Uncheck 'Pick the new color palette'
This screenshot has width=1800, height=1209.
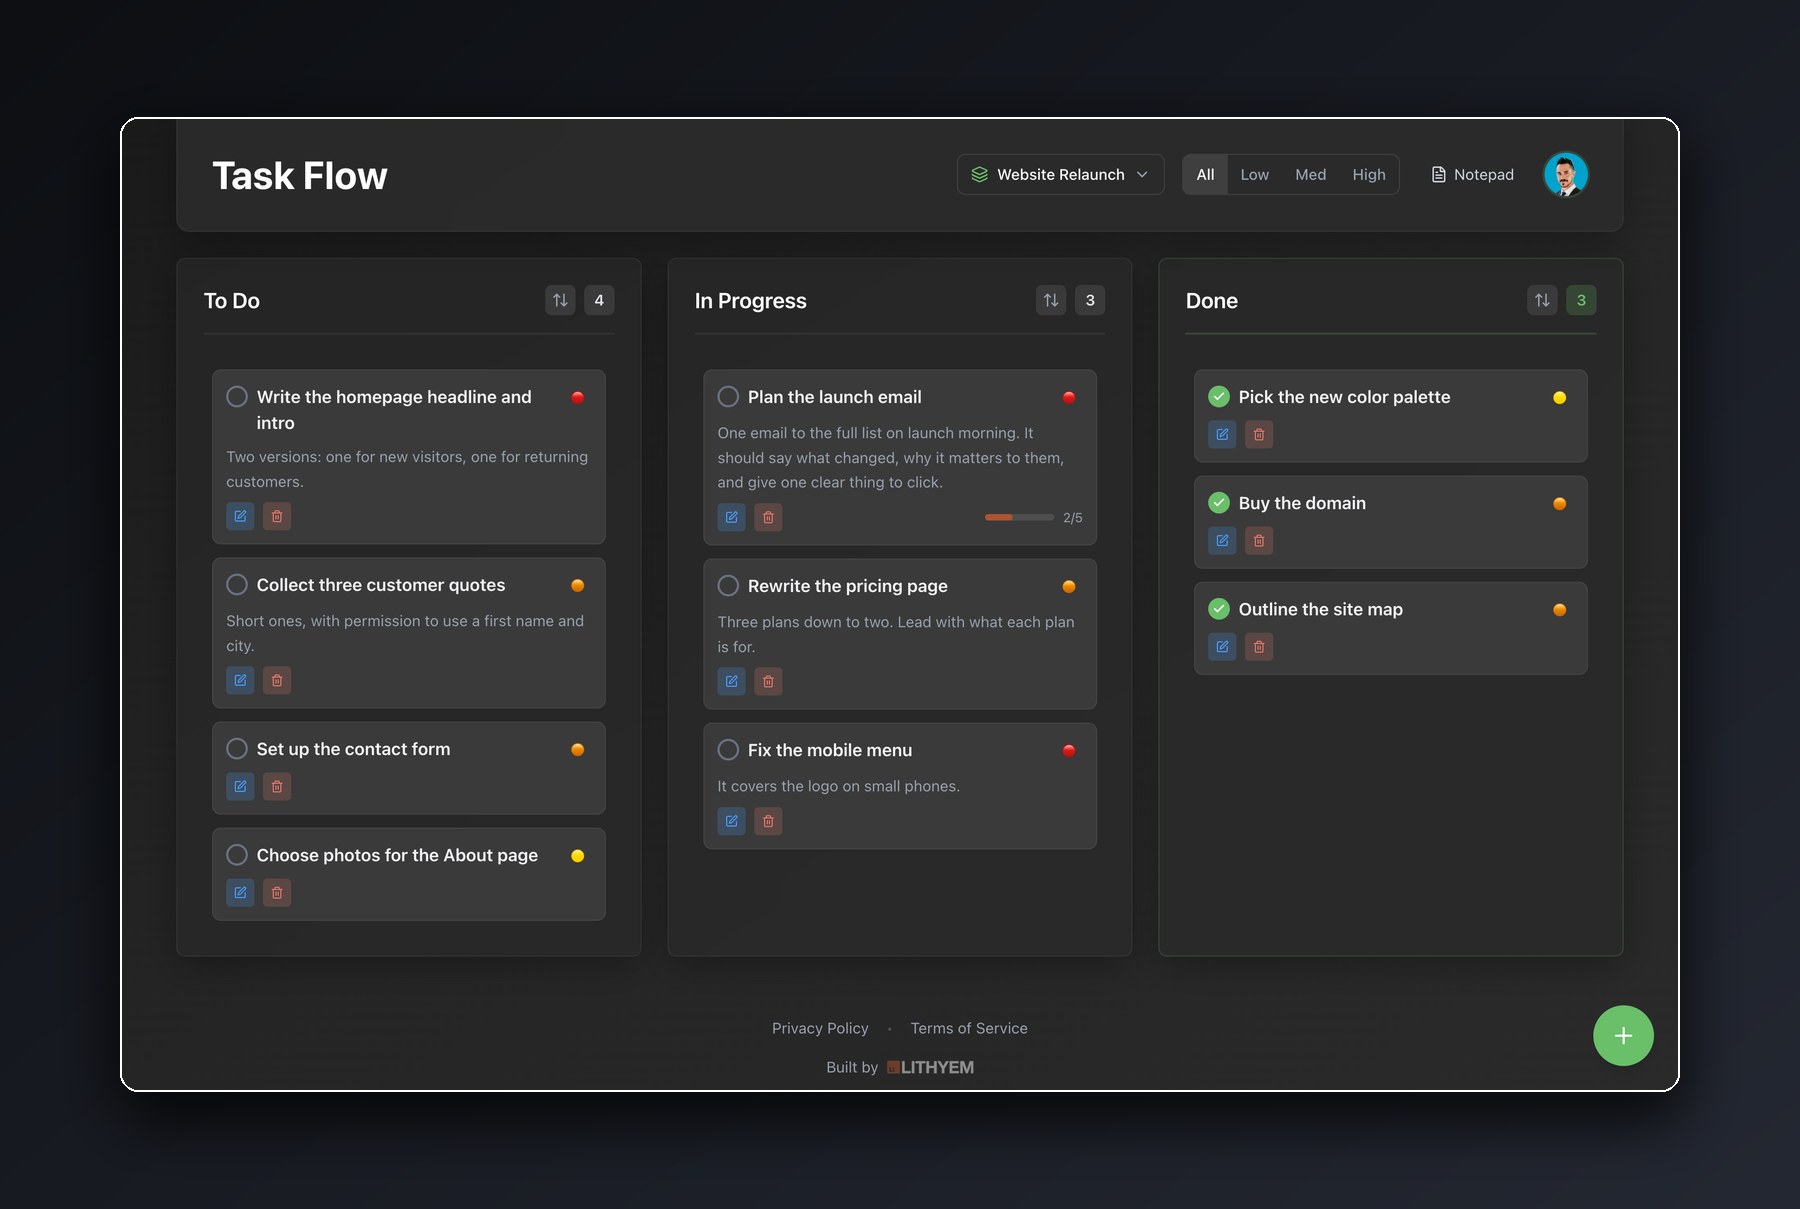1219,397
